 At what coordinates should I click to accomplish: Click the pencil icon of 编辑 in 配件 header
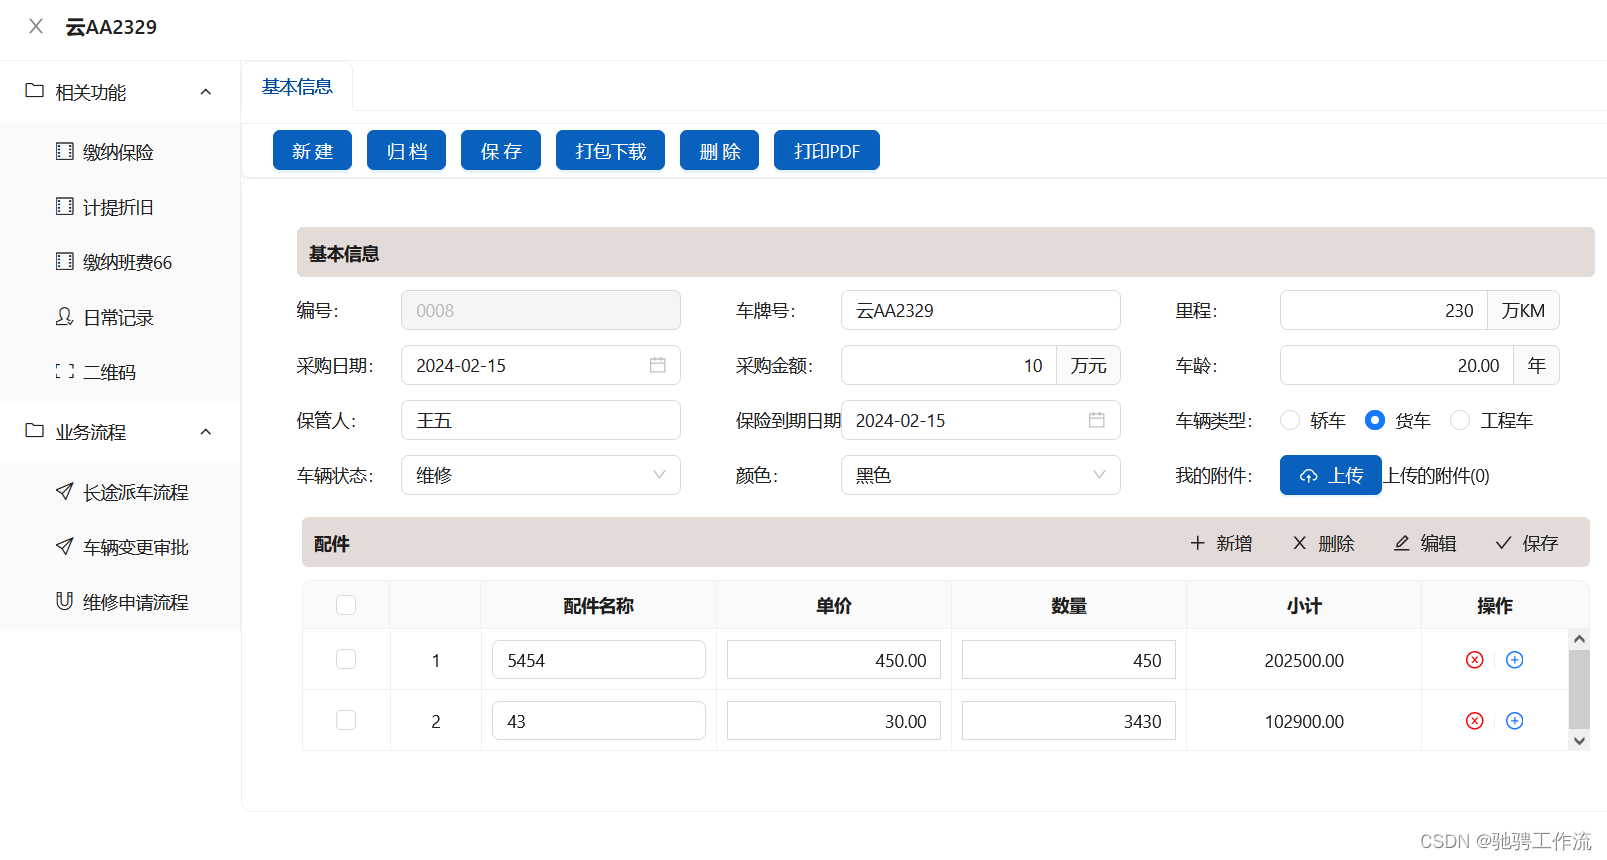point(1402,543)
